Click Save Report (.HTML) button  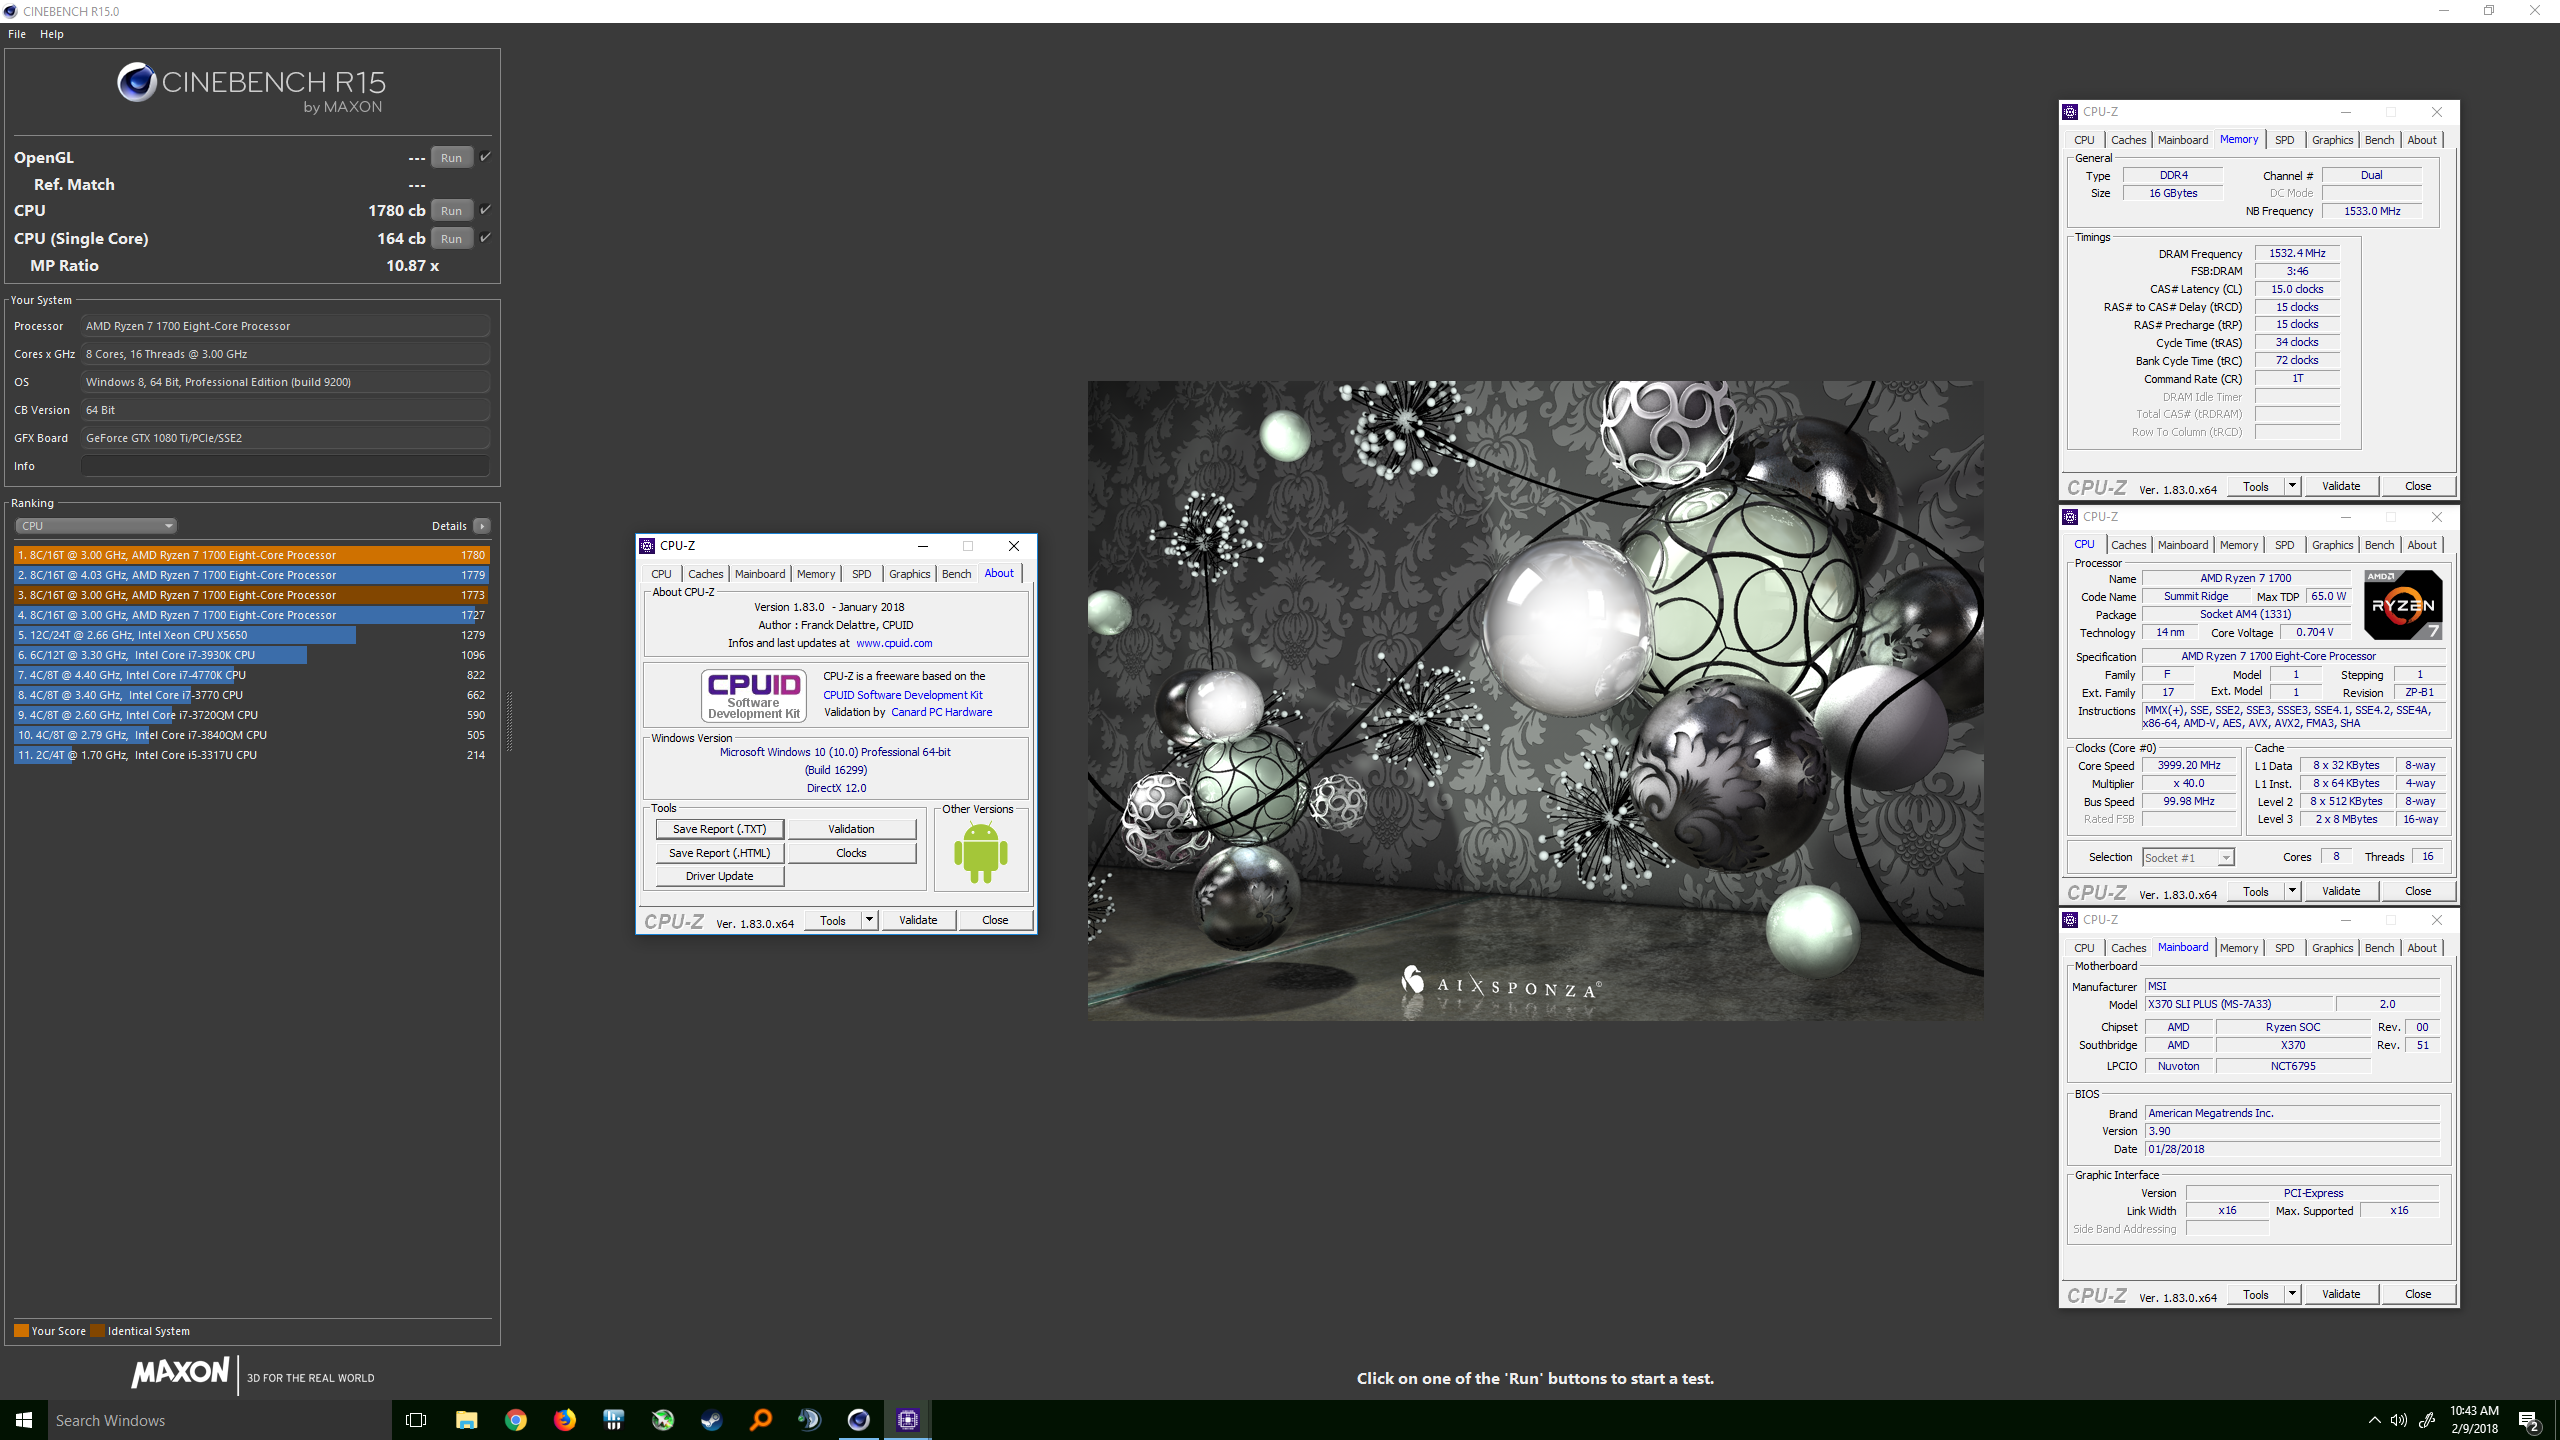click(x=719, y=853)
